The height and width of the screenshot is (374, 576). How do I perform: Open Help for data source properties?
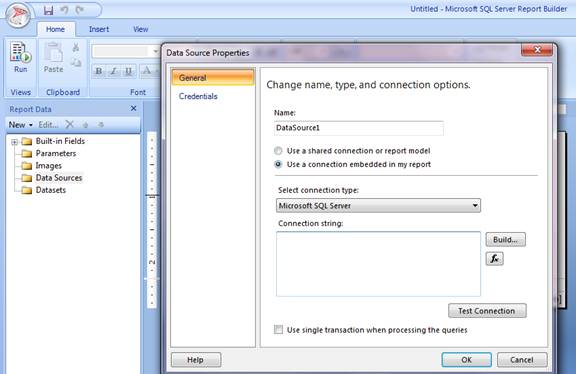(x=196, y=360)
